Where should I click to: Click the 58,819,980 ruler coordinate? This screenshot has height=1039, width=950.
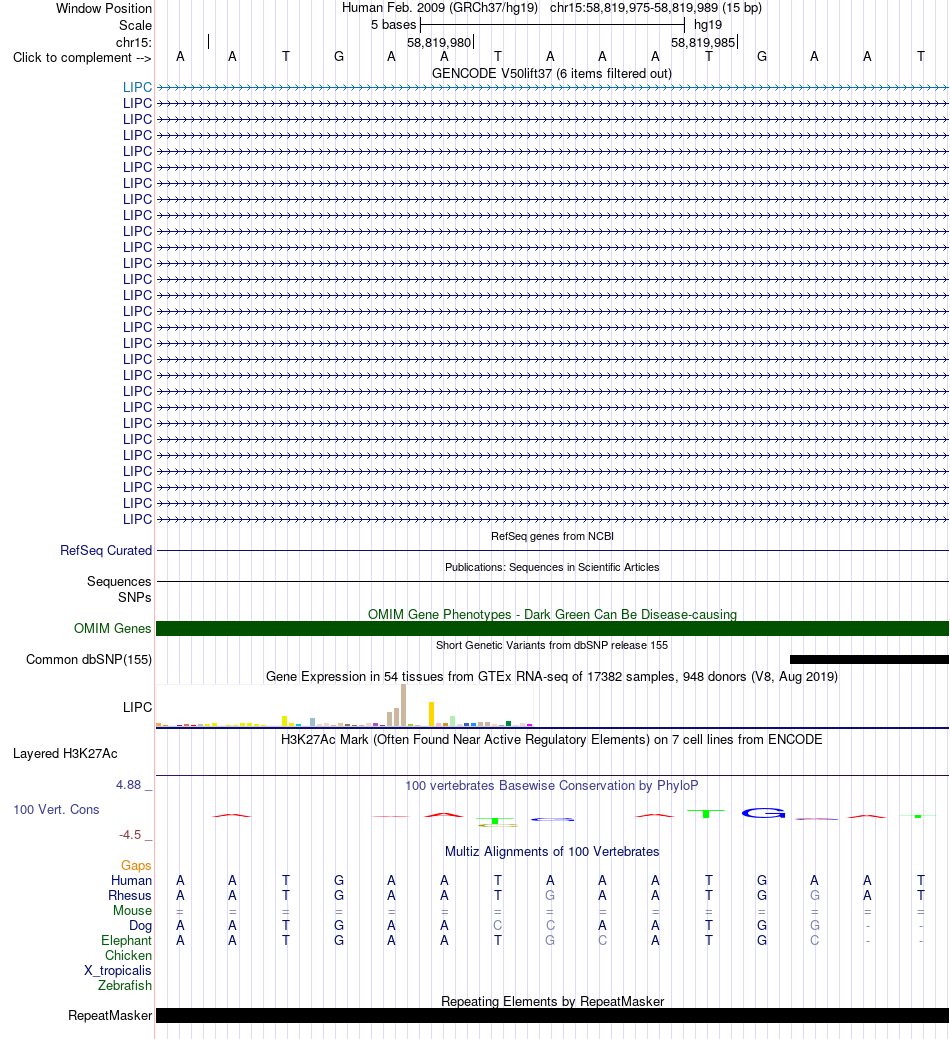439,42
